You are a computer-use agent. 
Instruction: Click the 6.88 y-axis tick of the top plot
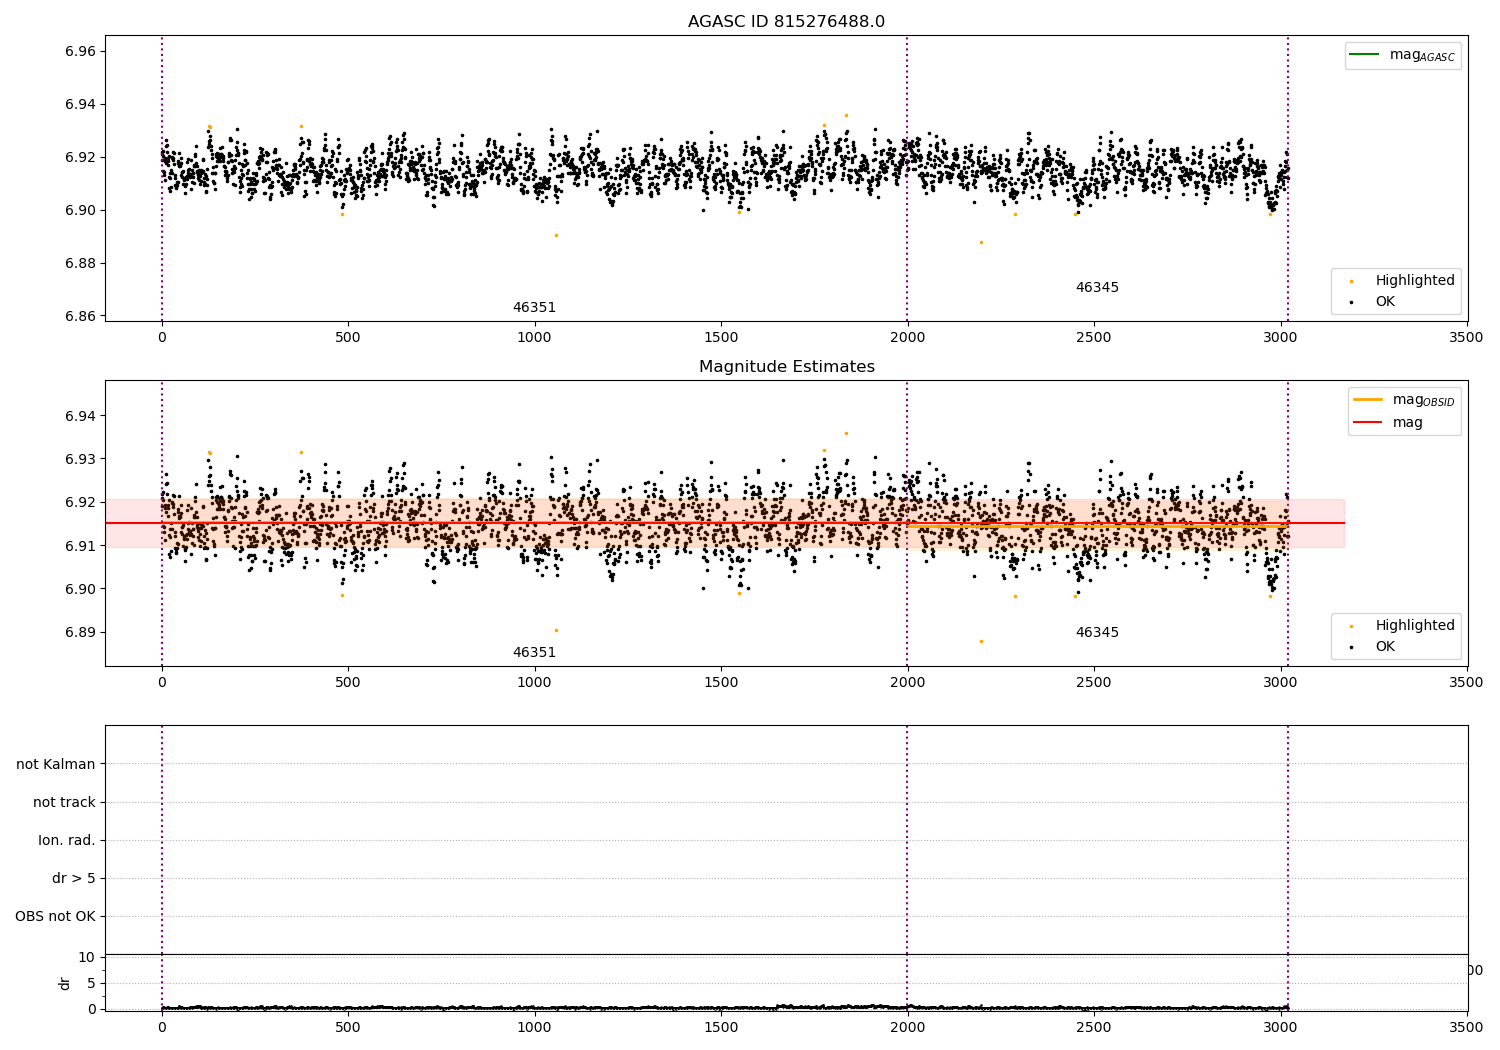coord(79,263)
